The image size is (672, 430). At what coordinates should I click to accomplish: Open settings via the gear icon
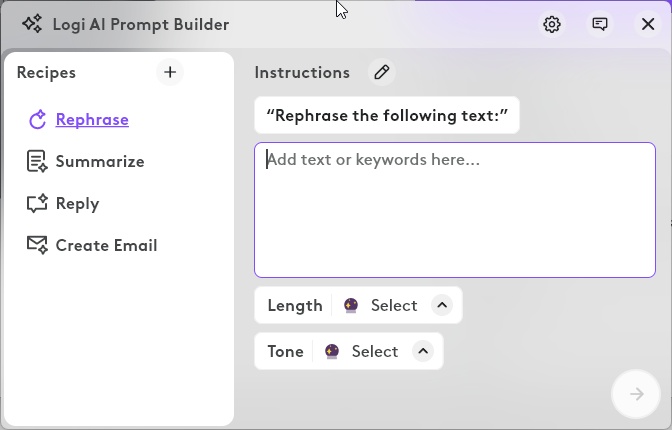(552, 24)
